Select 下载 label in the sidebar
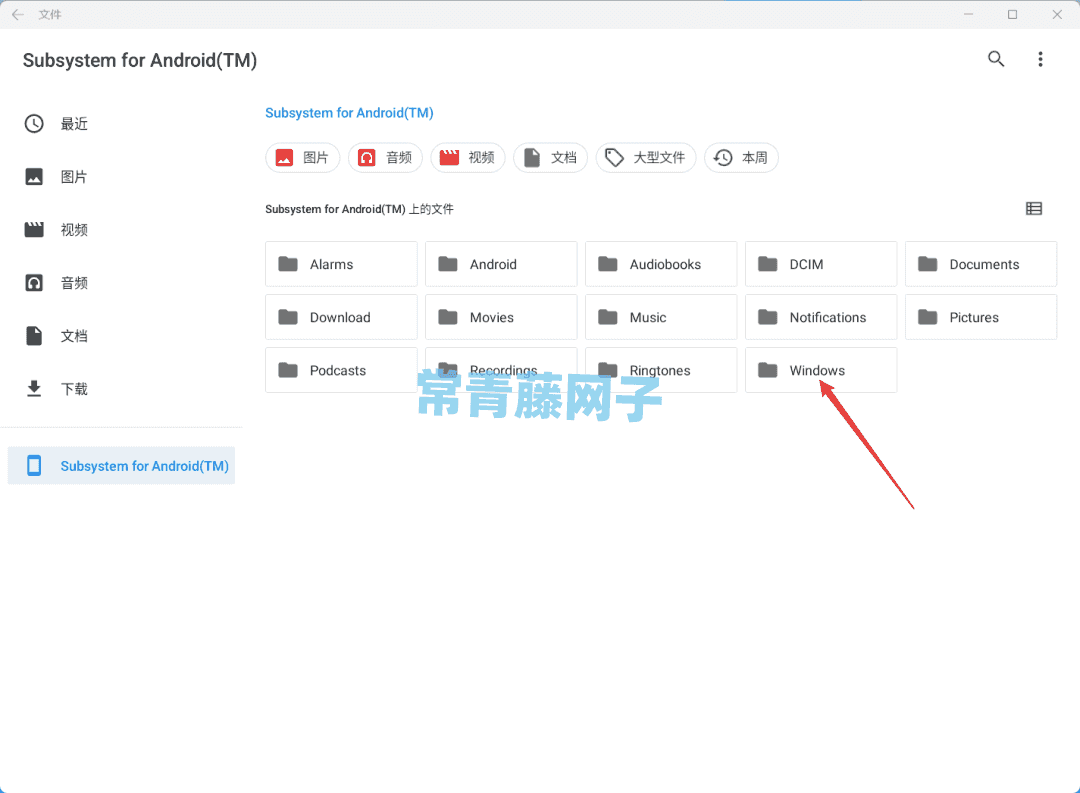Screen dimensions: 1080x793 pos(74,389)
